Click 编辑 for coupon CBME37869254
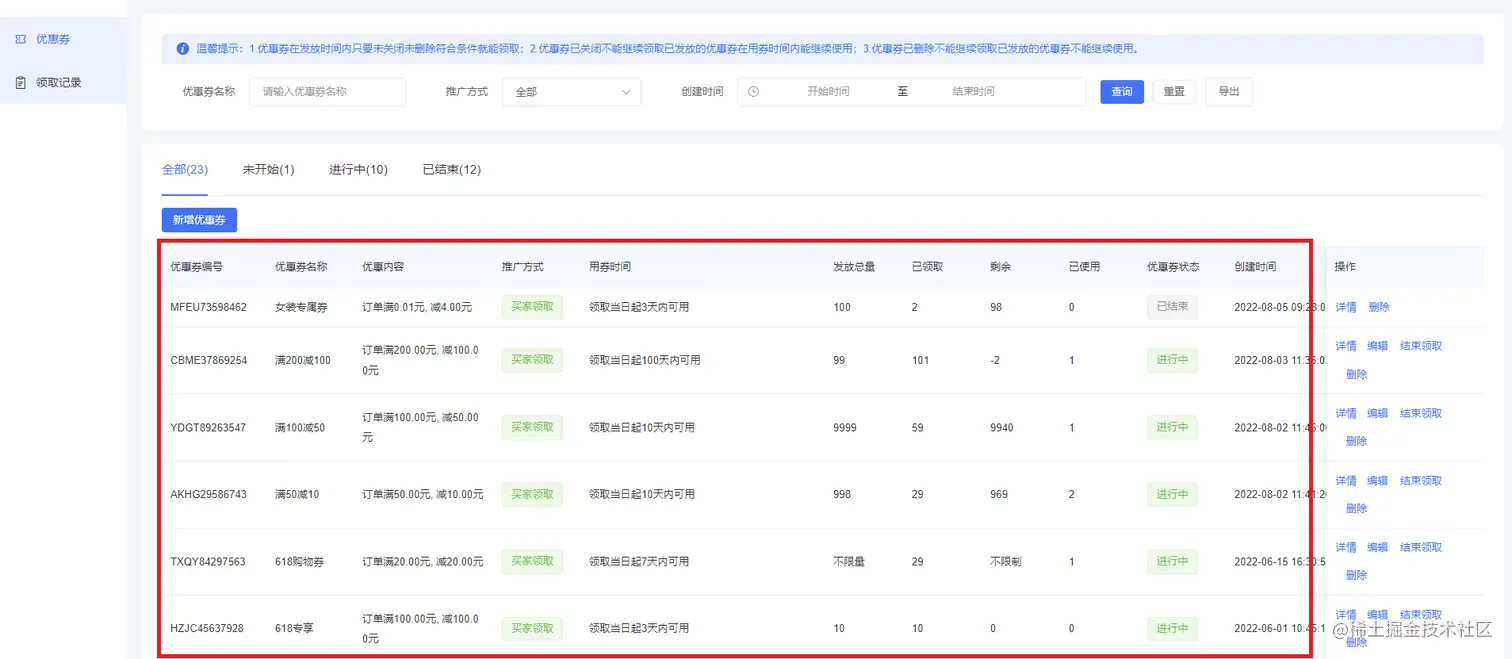The width and height of the screenshot is (1512, 659). [x=1378, y=346]
